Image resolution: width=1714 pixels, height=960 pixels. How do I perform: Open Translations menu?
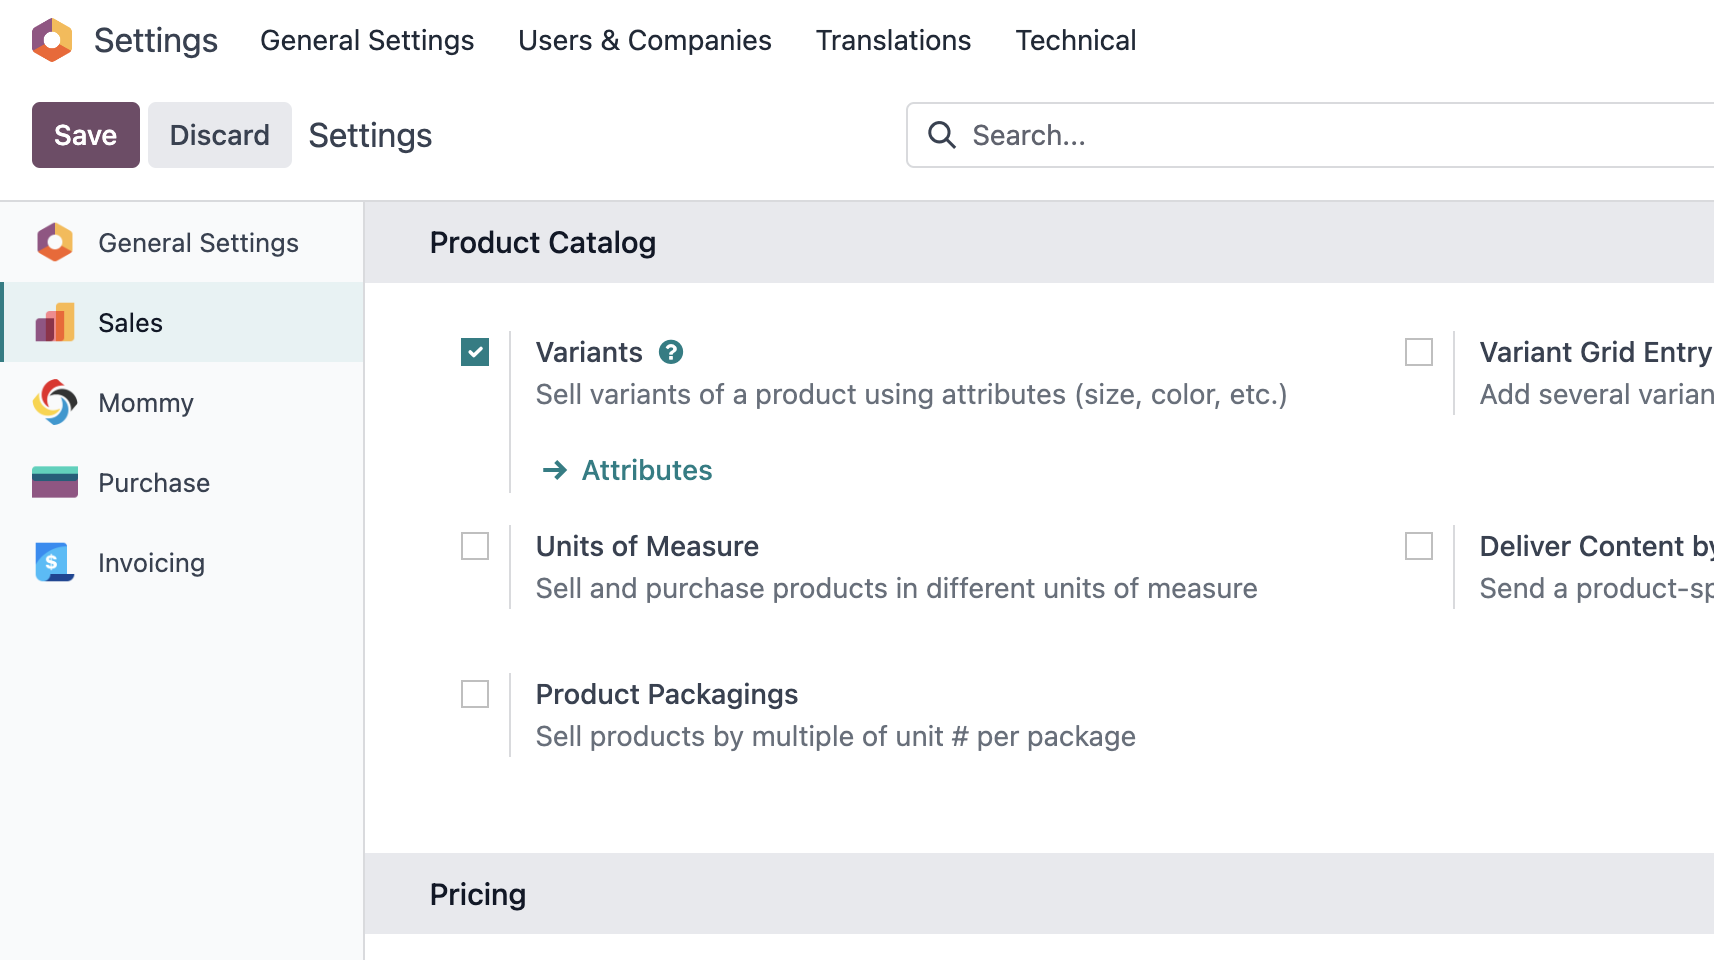[x=893, y=40]
